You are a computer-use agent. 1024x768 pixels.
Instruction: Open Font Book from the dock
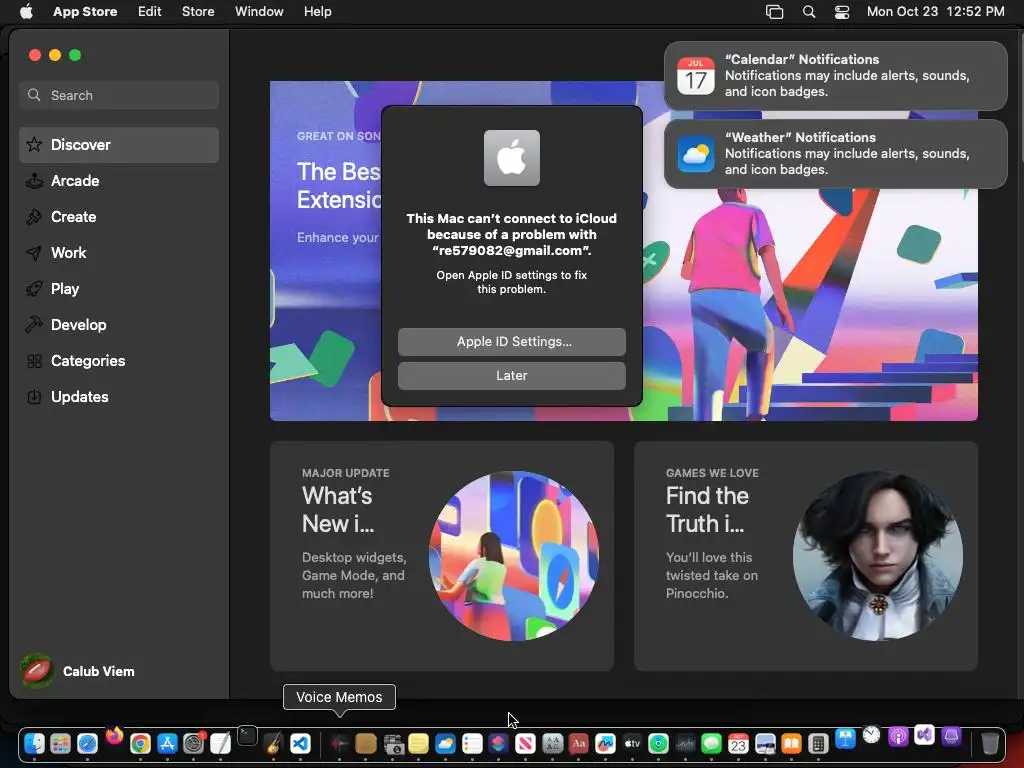tap(552, 743)
